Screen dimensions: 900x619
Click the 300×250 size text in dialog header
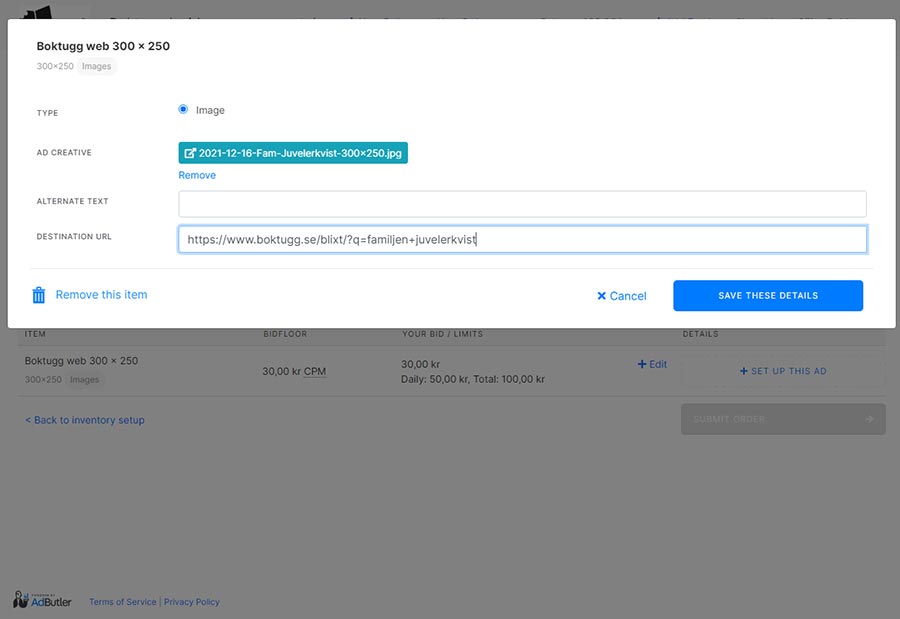pos(55,66)
